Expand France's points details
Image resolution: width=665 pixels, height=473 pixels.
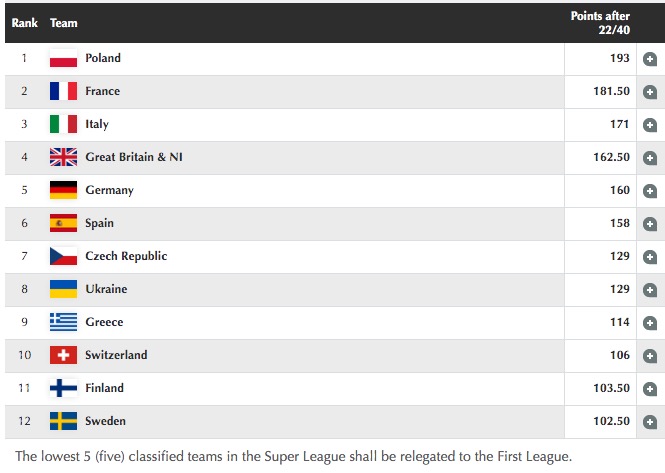[650, 92]
